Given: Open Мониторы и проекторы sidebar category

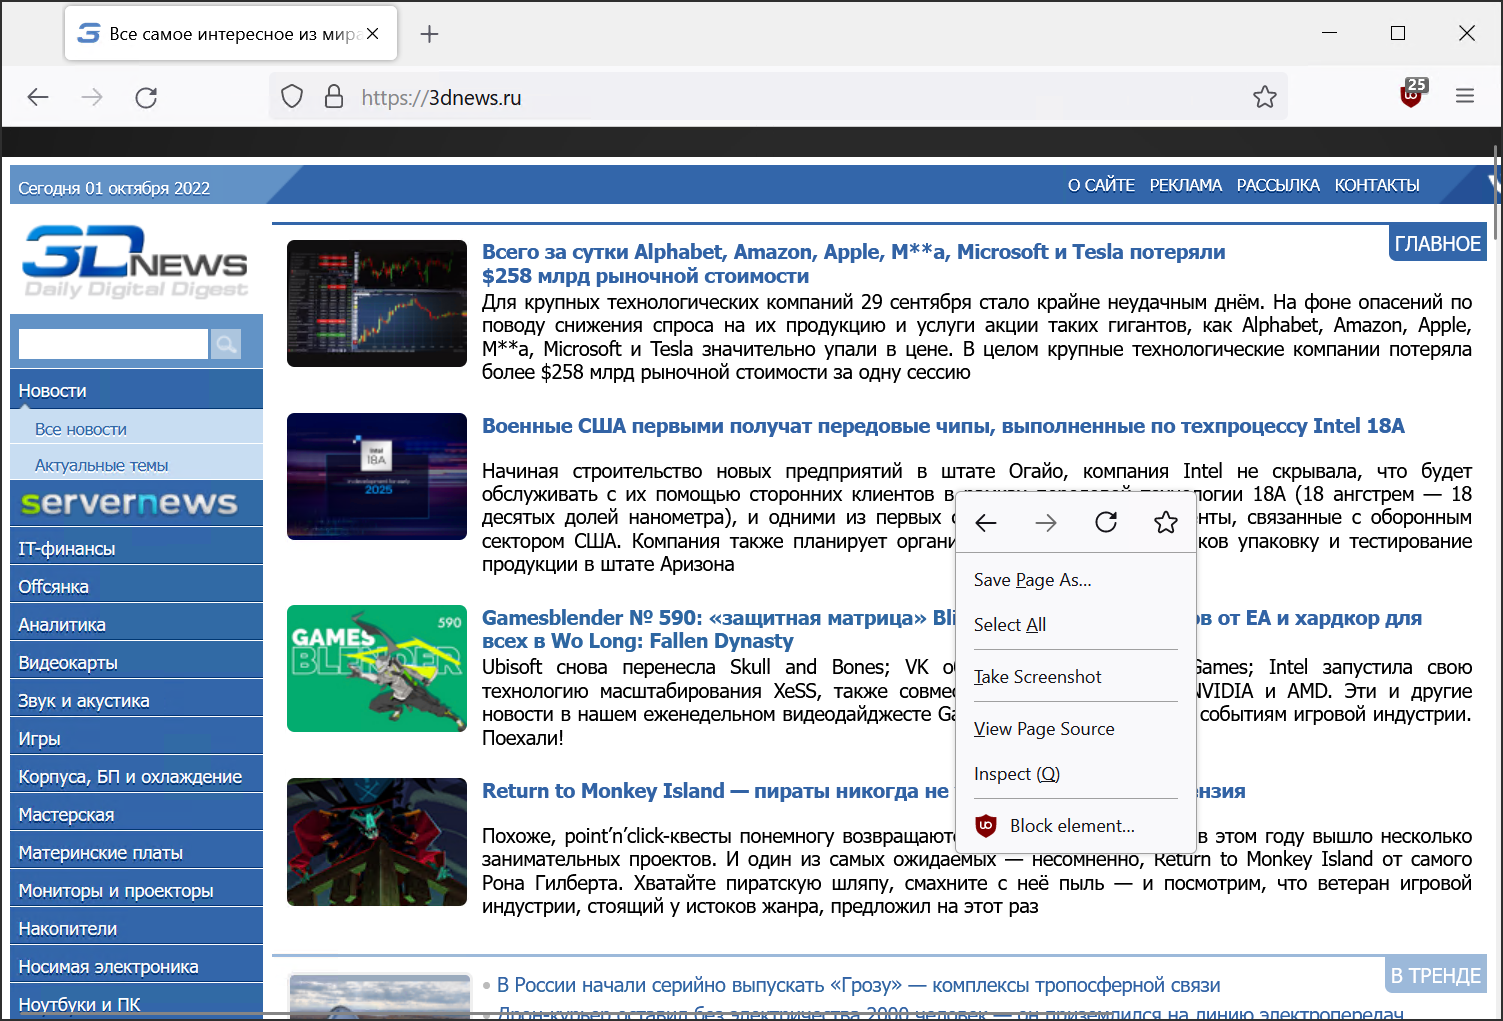Looking at the screenshot, I should tap(136, 890).
